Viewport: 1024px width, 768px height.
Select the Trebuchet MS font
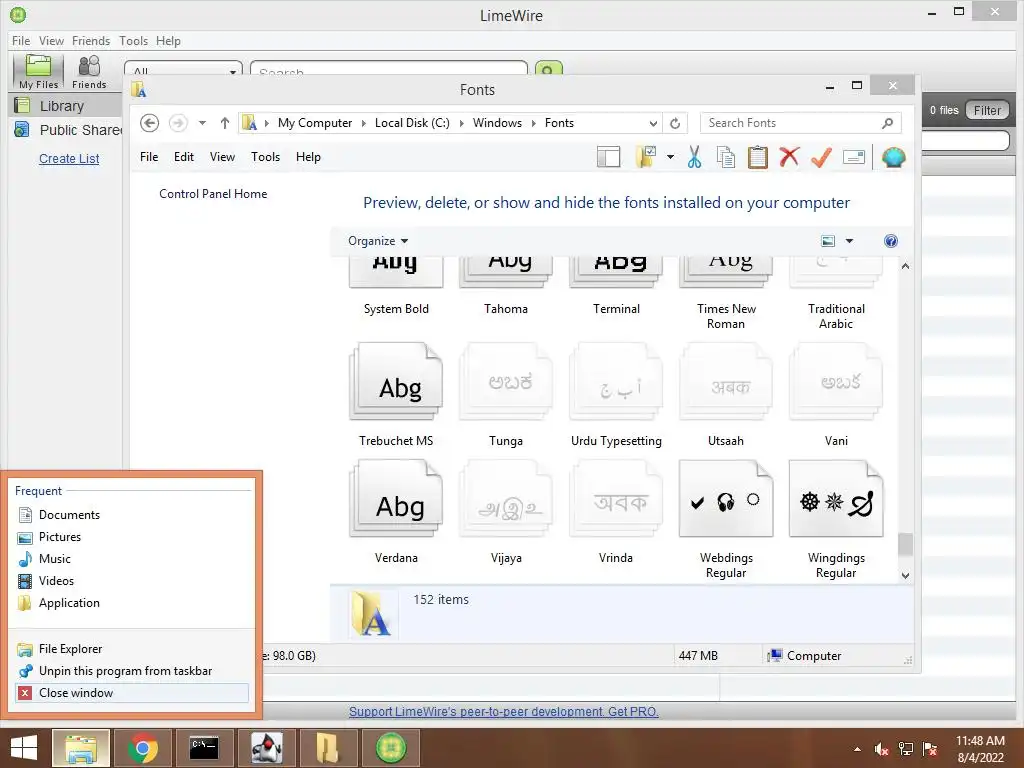coord(396,394)
